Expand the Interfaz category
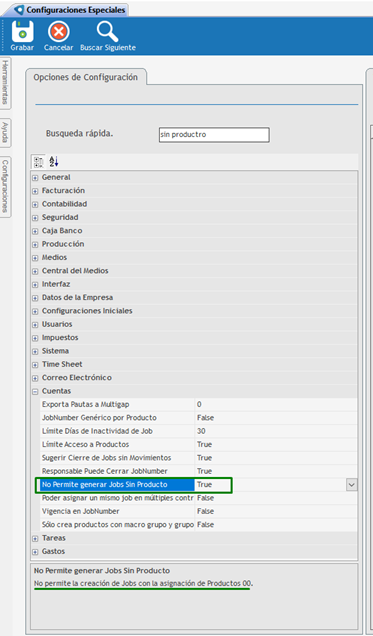Image resolution: width=373 pixels, height=636 pixels. [35, 285]
